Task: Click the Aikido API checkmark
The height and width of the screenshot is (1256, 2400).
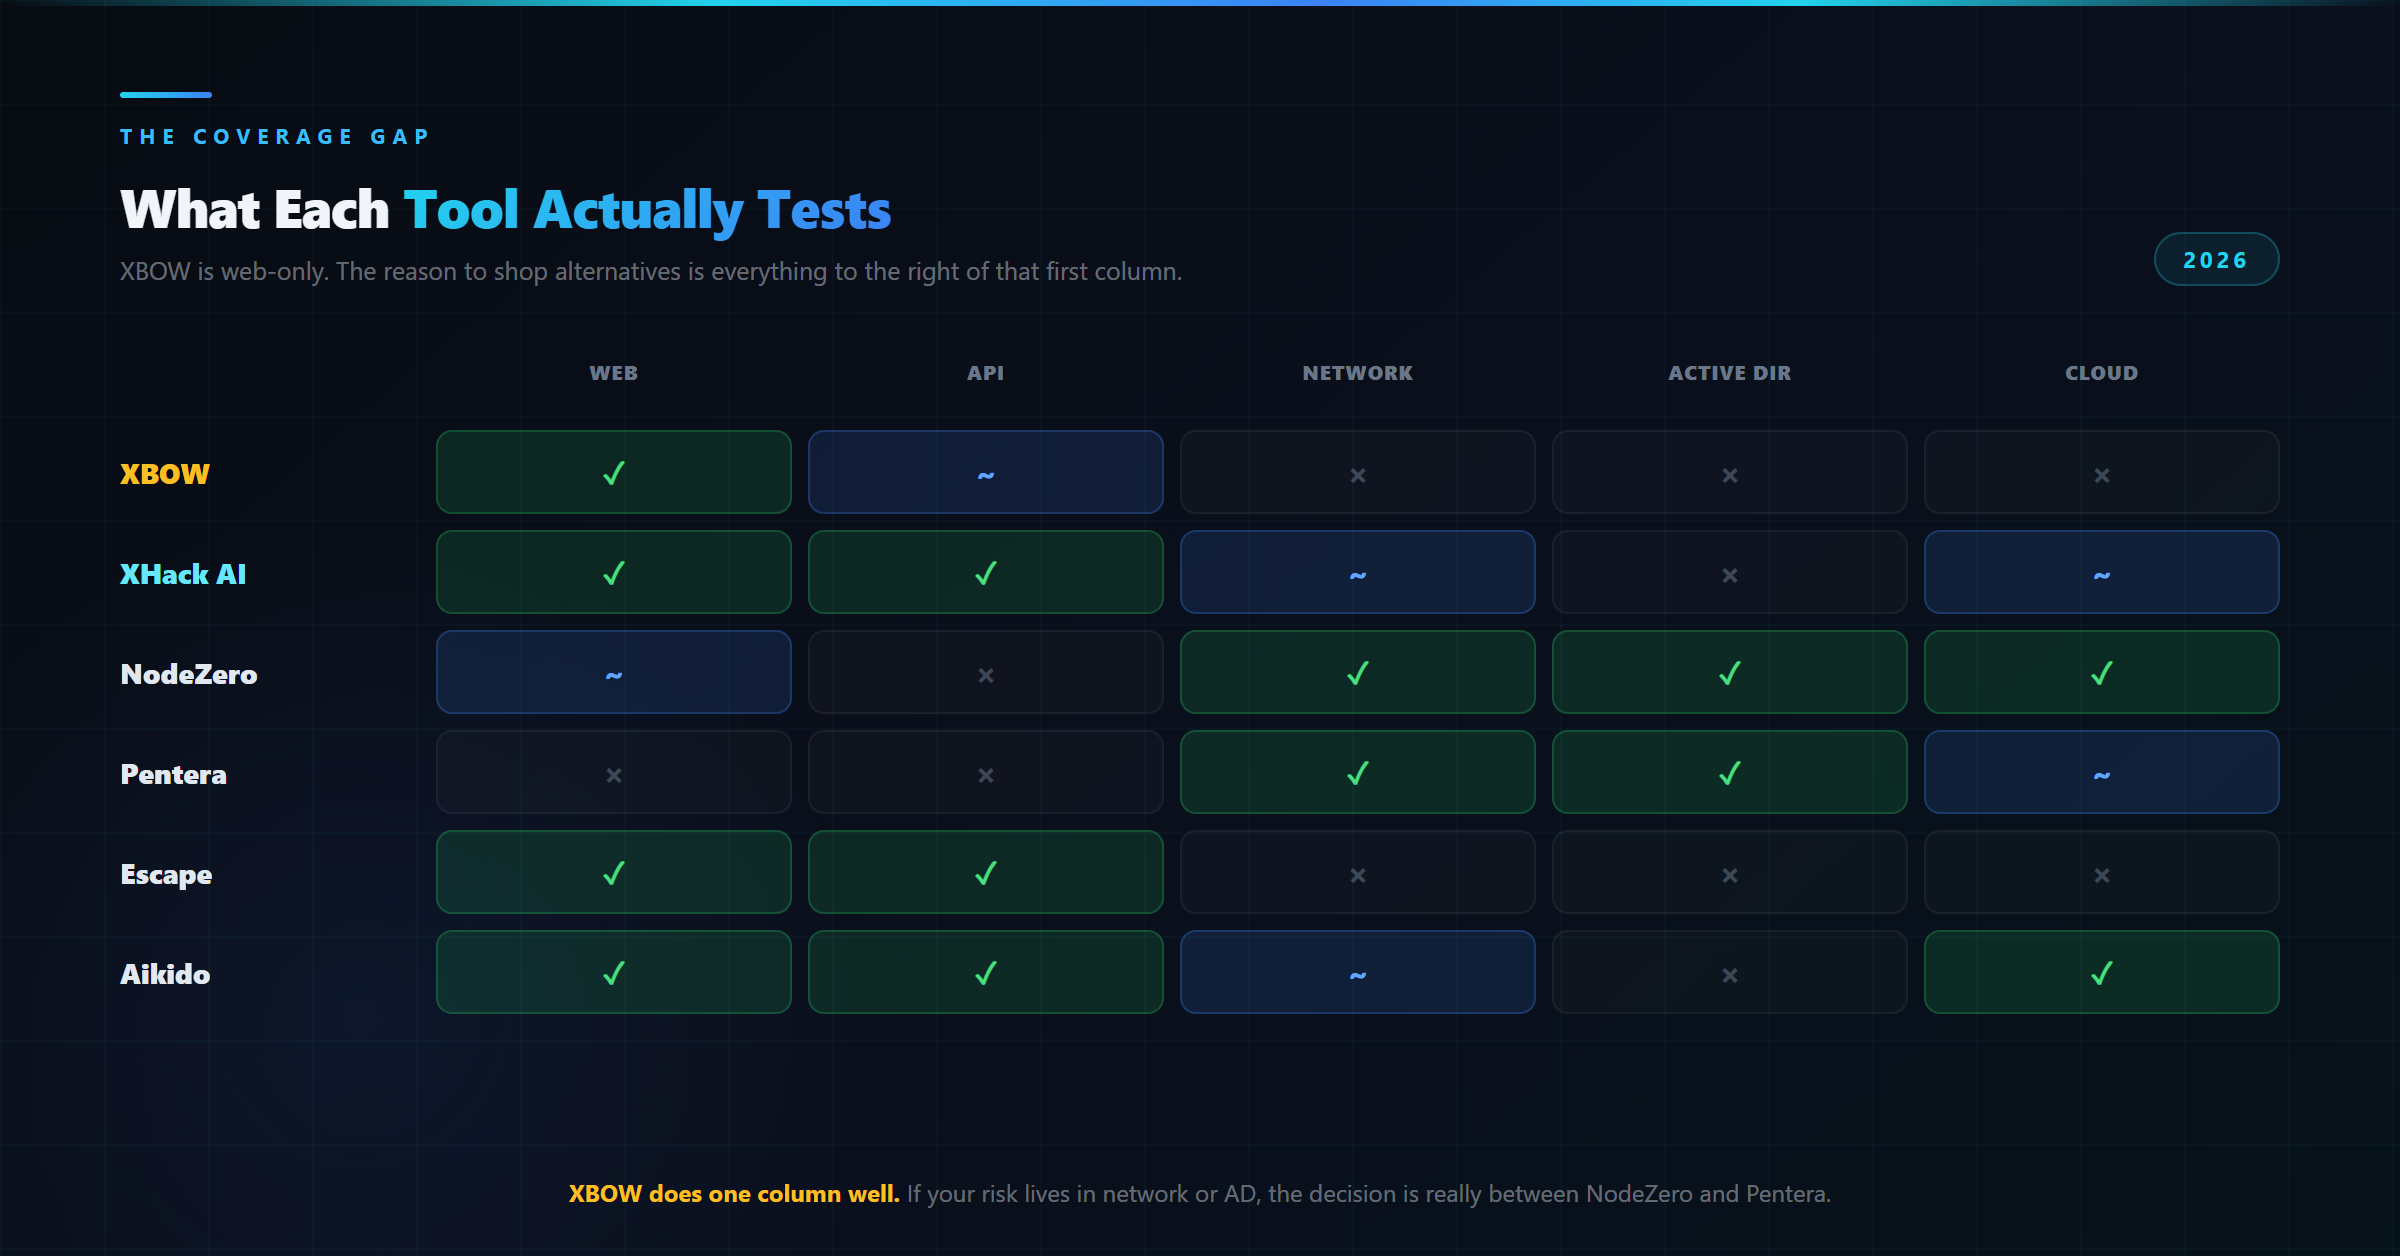Action: pos(986,972)
